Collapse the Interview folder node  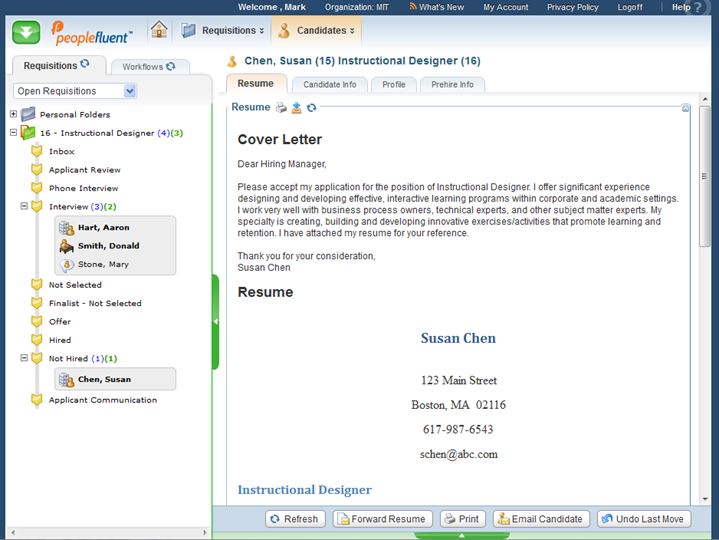click(x=23, y=206)
